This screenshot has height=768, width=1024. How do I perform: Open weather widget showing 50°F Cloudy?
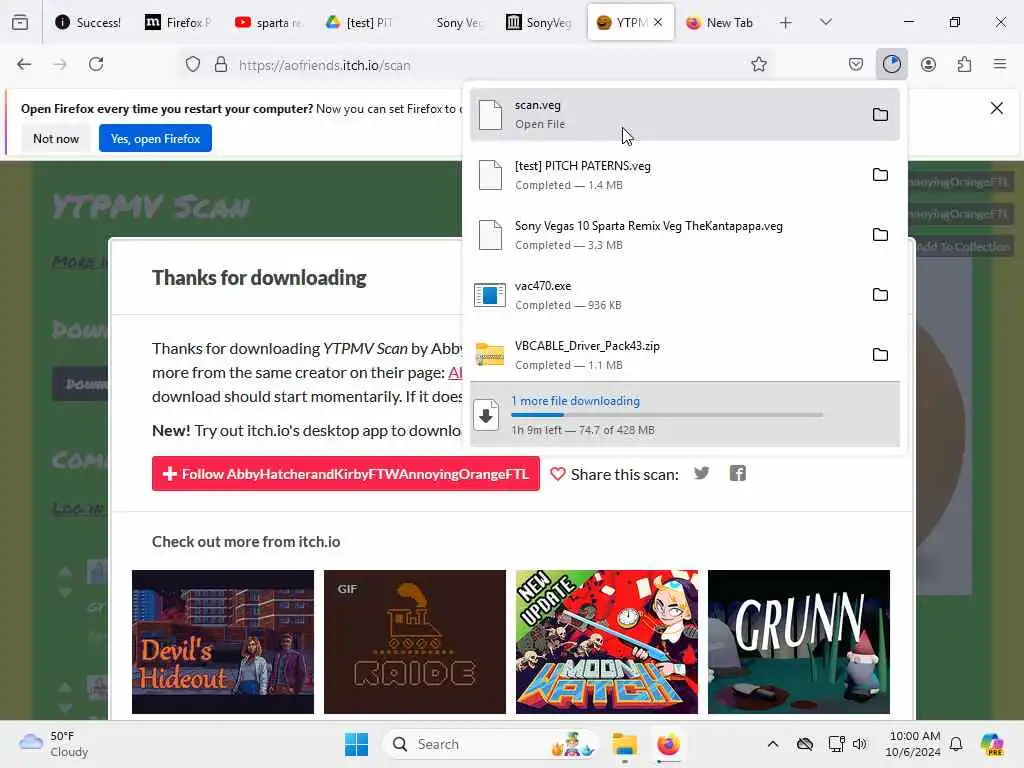click(54, 744)
